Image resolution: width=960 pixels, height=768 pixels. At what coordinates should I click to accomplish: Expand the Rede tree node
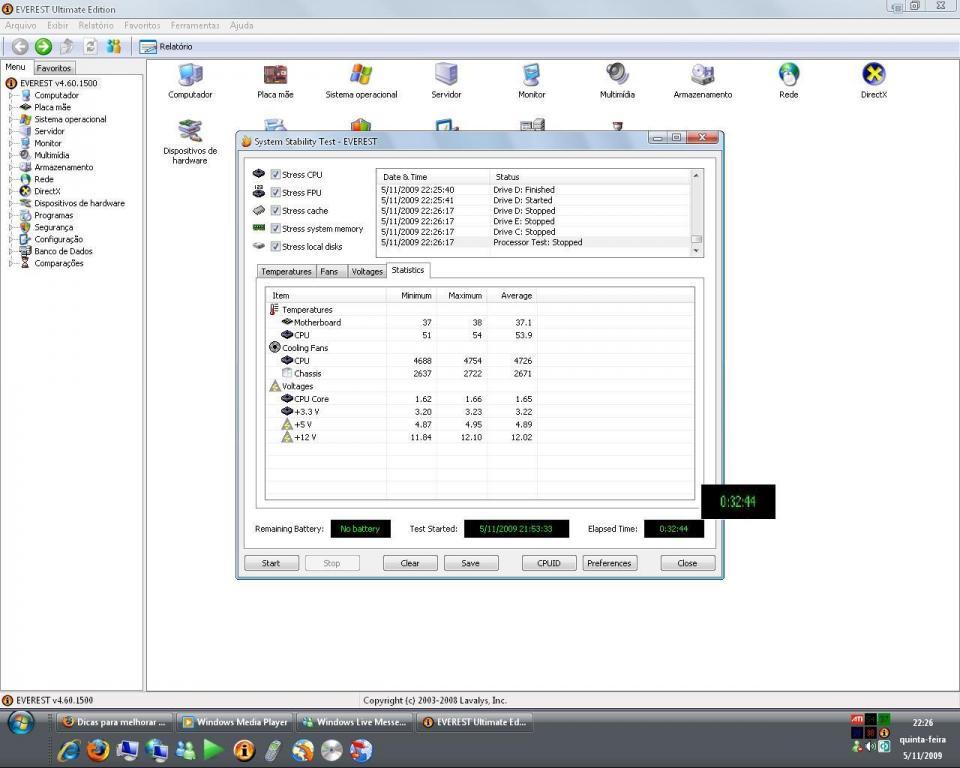10,179
